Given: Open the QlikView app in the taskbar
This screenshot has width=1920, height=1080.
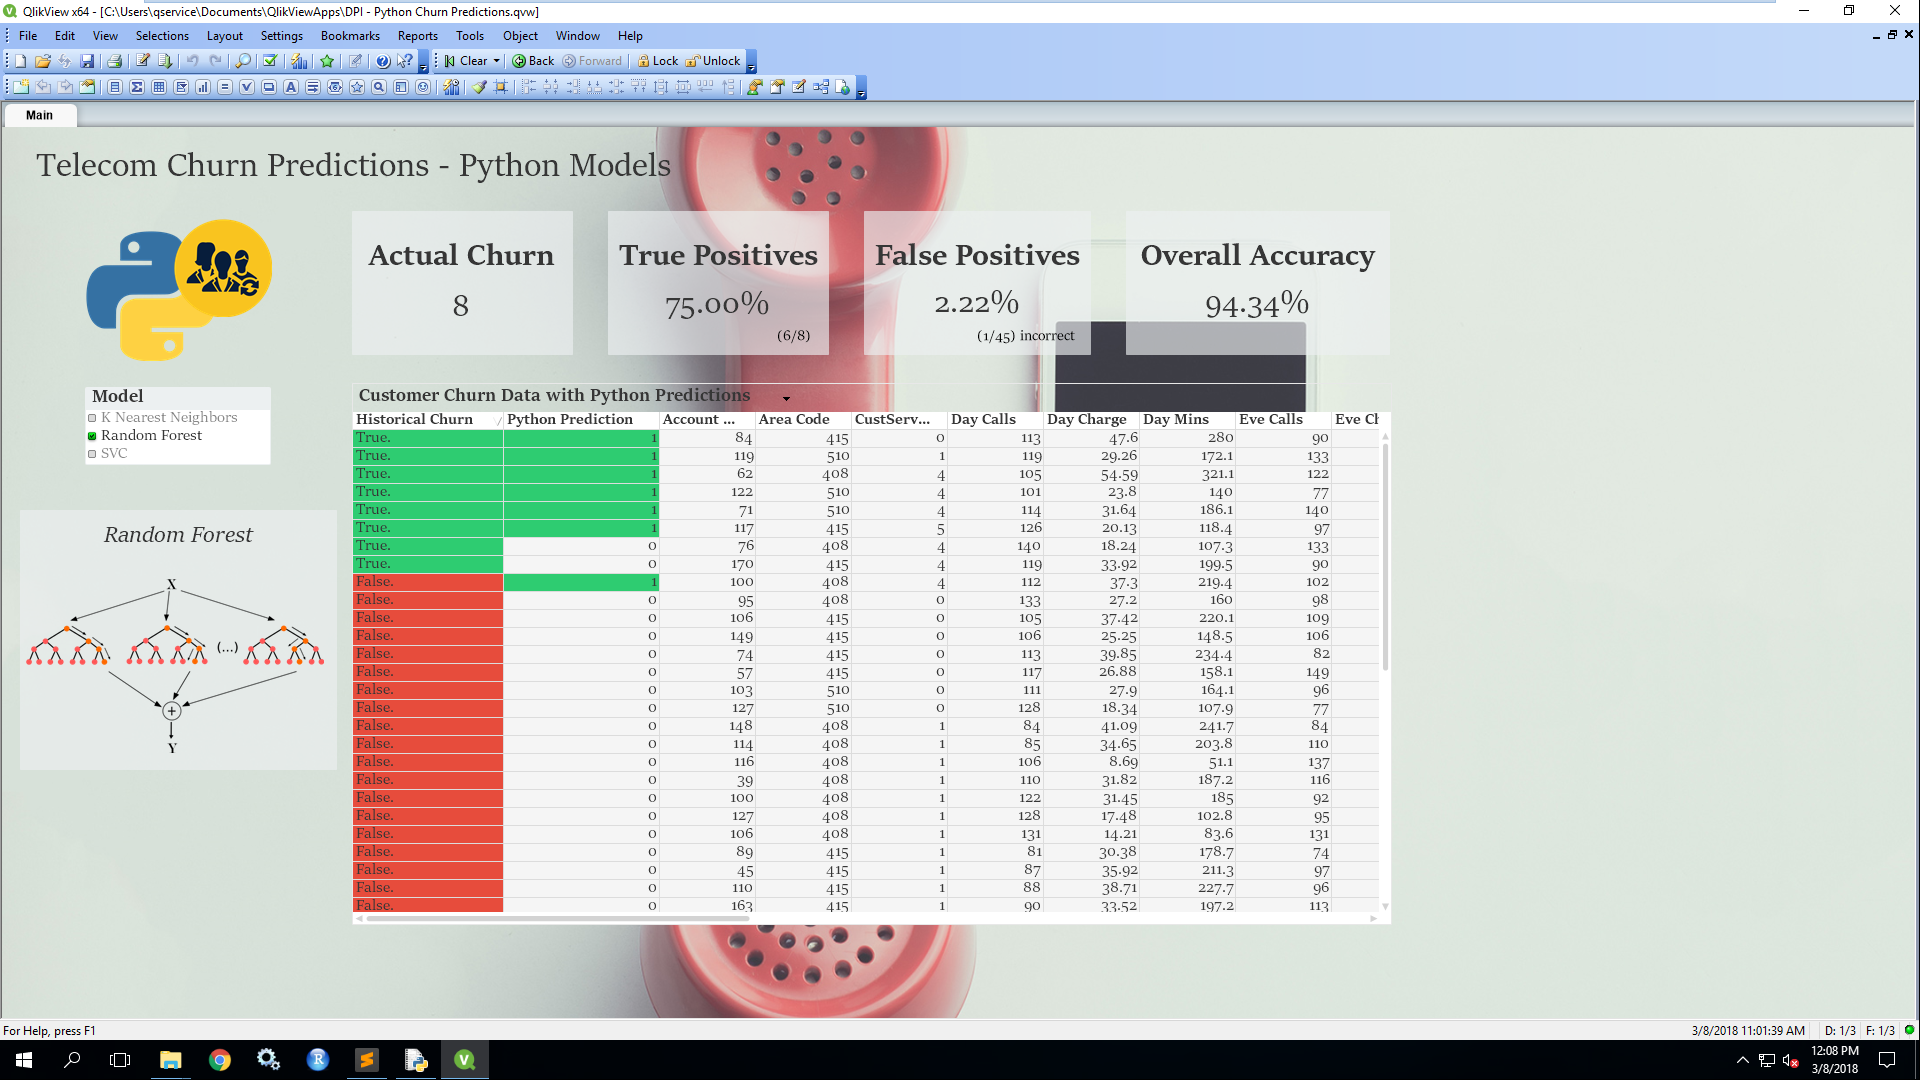Looking at the screenshot, I should [x=464, y=1060].
